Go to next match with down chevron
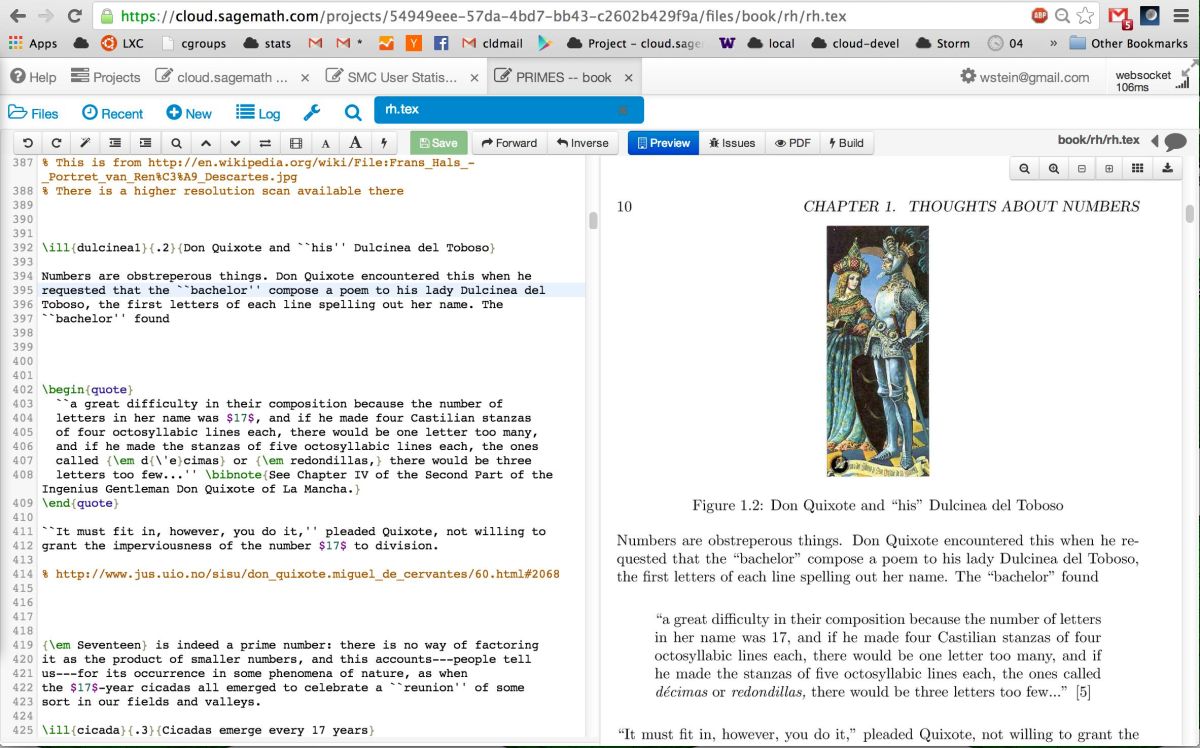This screenshot has width=1200, height=748. tap(235, 143)
